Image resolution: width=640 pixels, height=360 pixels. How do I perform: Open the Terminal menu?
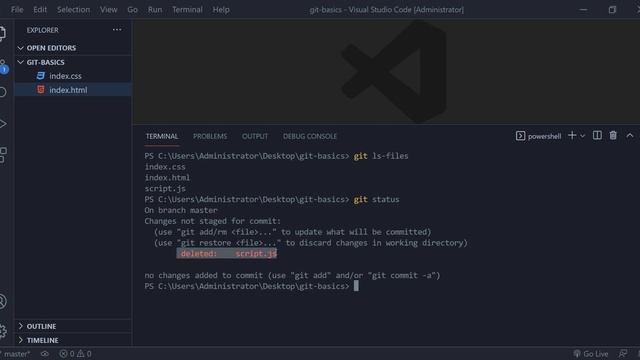187,9
